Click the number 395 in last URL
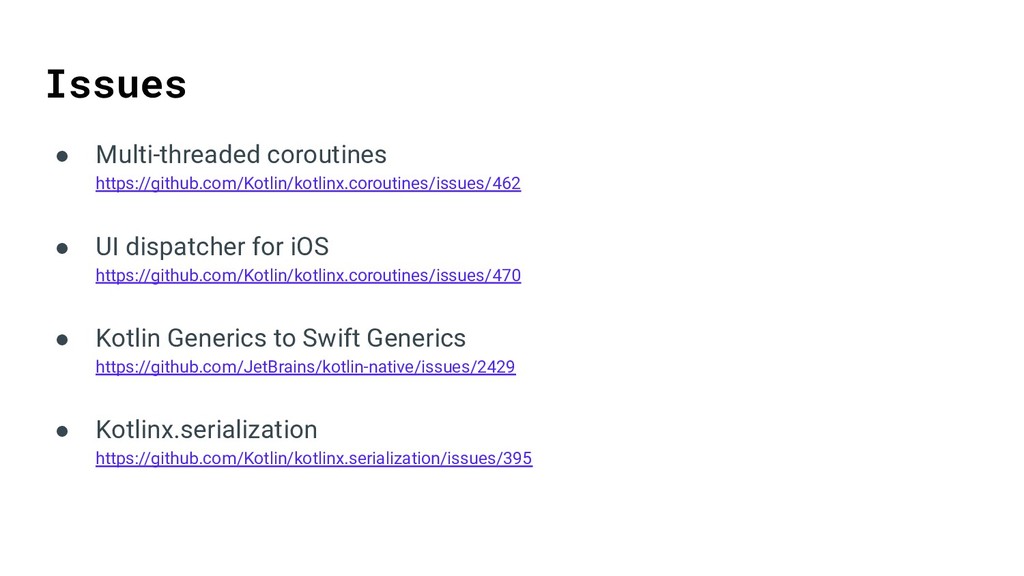This screenshot has width=1024, height=576. [x=518, y=458]
